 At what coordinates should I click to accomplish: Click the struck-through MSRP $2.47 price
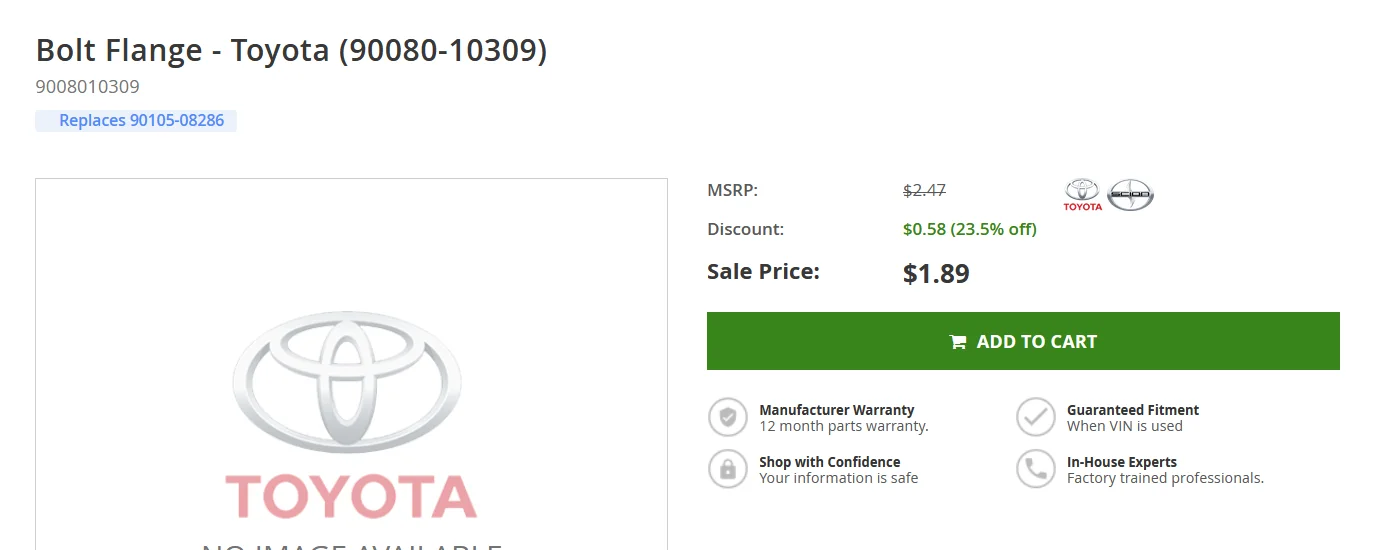click(x=924, y=190)
